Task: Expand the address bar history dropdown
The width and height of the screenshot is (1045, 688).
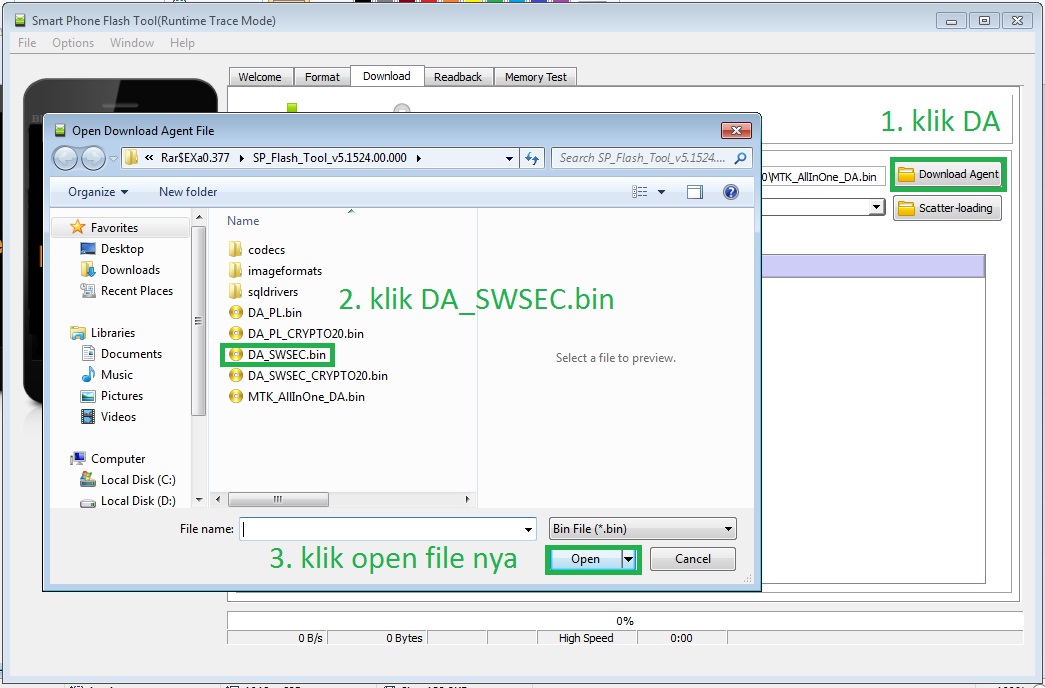Action: tap(509, 159)
